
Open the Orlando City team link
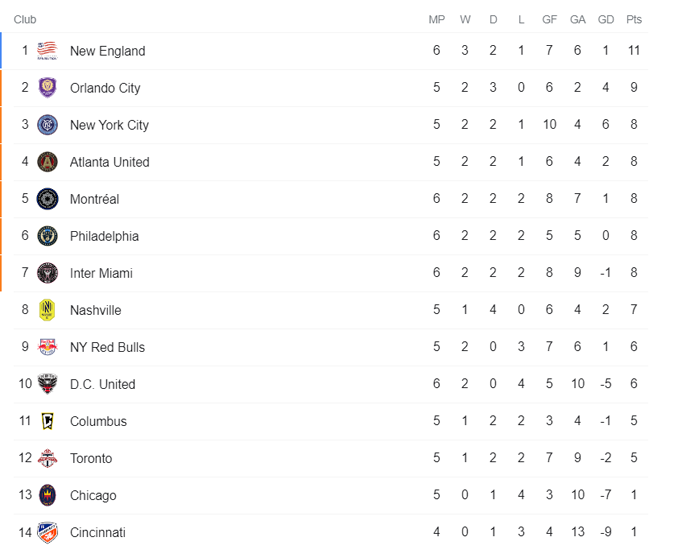[x=105, y=88]
